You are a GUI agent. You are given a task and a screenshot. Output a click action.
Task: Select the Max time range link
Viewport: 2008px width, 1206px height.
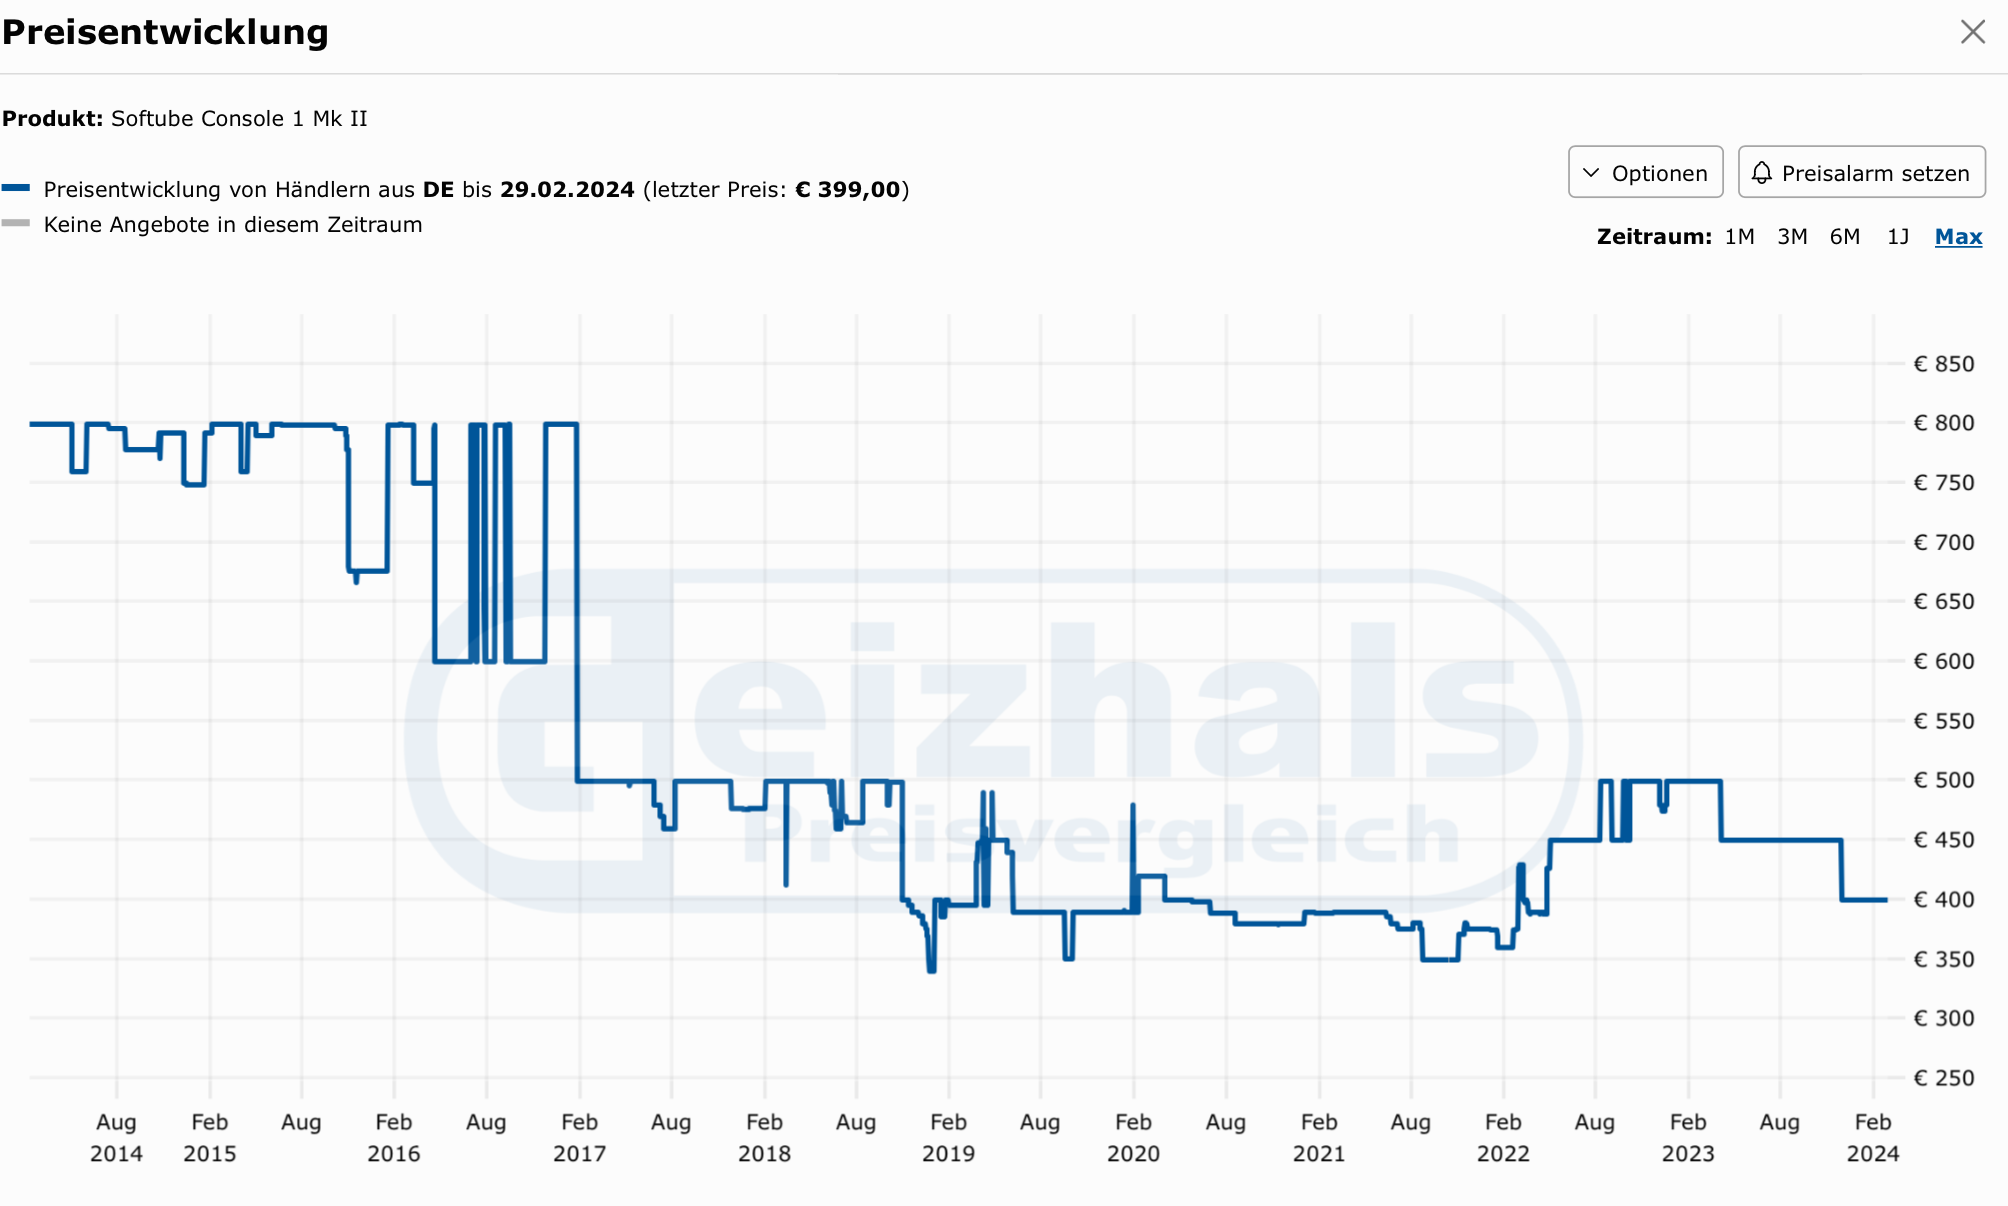pyautogui.click(x=1958, y=237)
